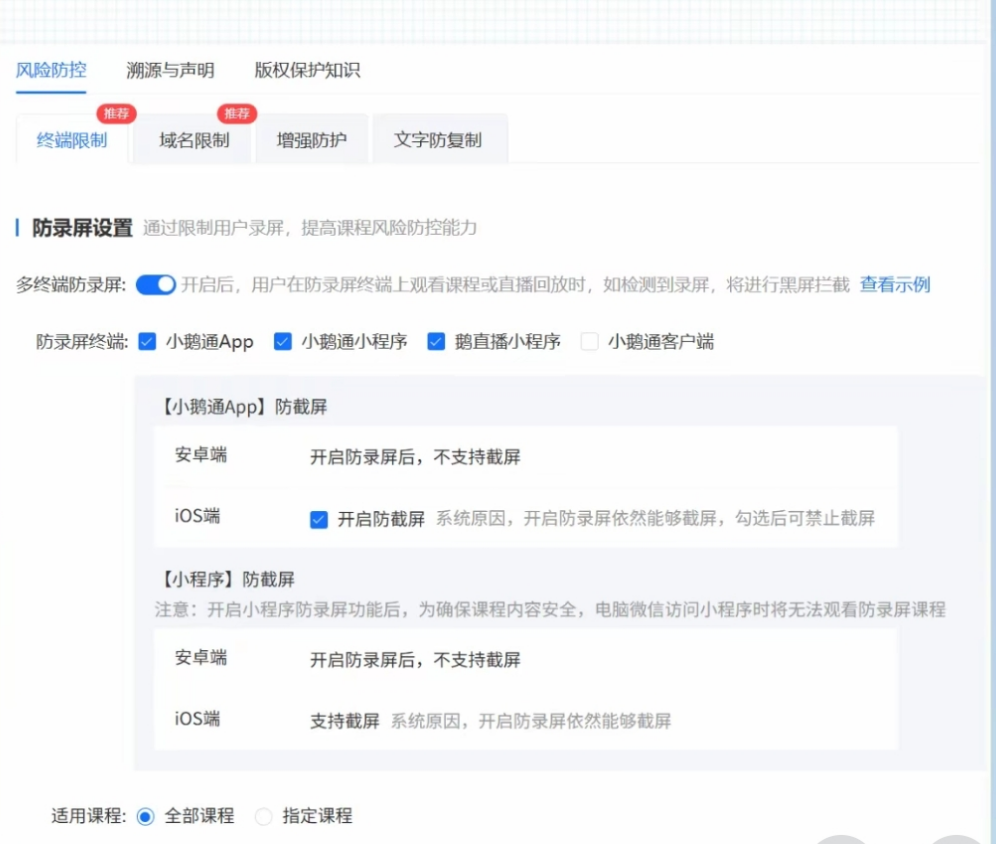Click the 推荐 badge on 域名限制
Screen dimensions: 996x844
pyautogui.click(x=236, y=113)
